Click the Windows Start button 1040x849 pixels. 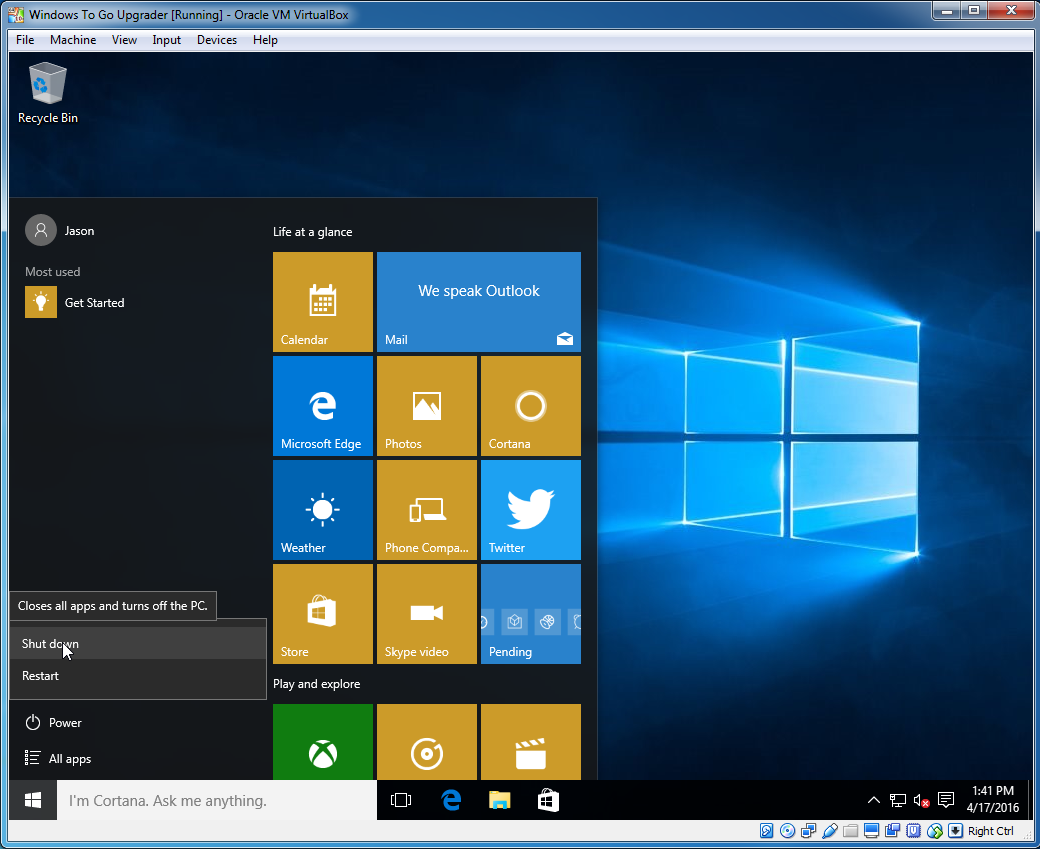click(32, 801)
